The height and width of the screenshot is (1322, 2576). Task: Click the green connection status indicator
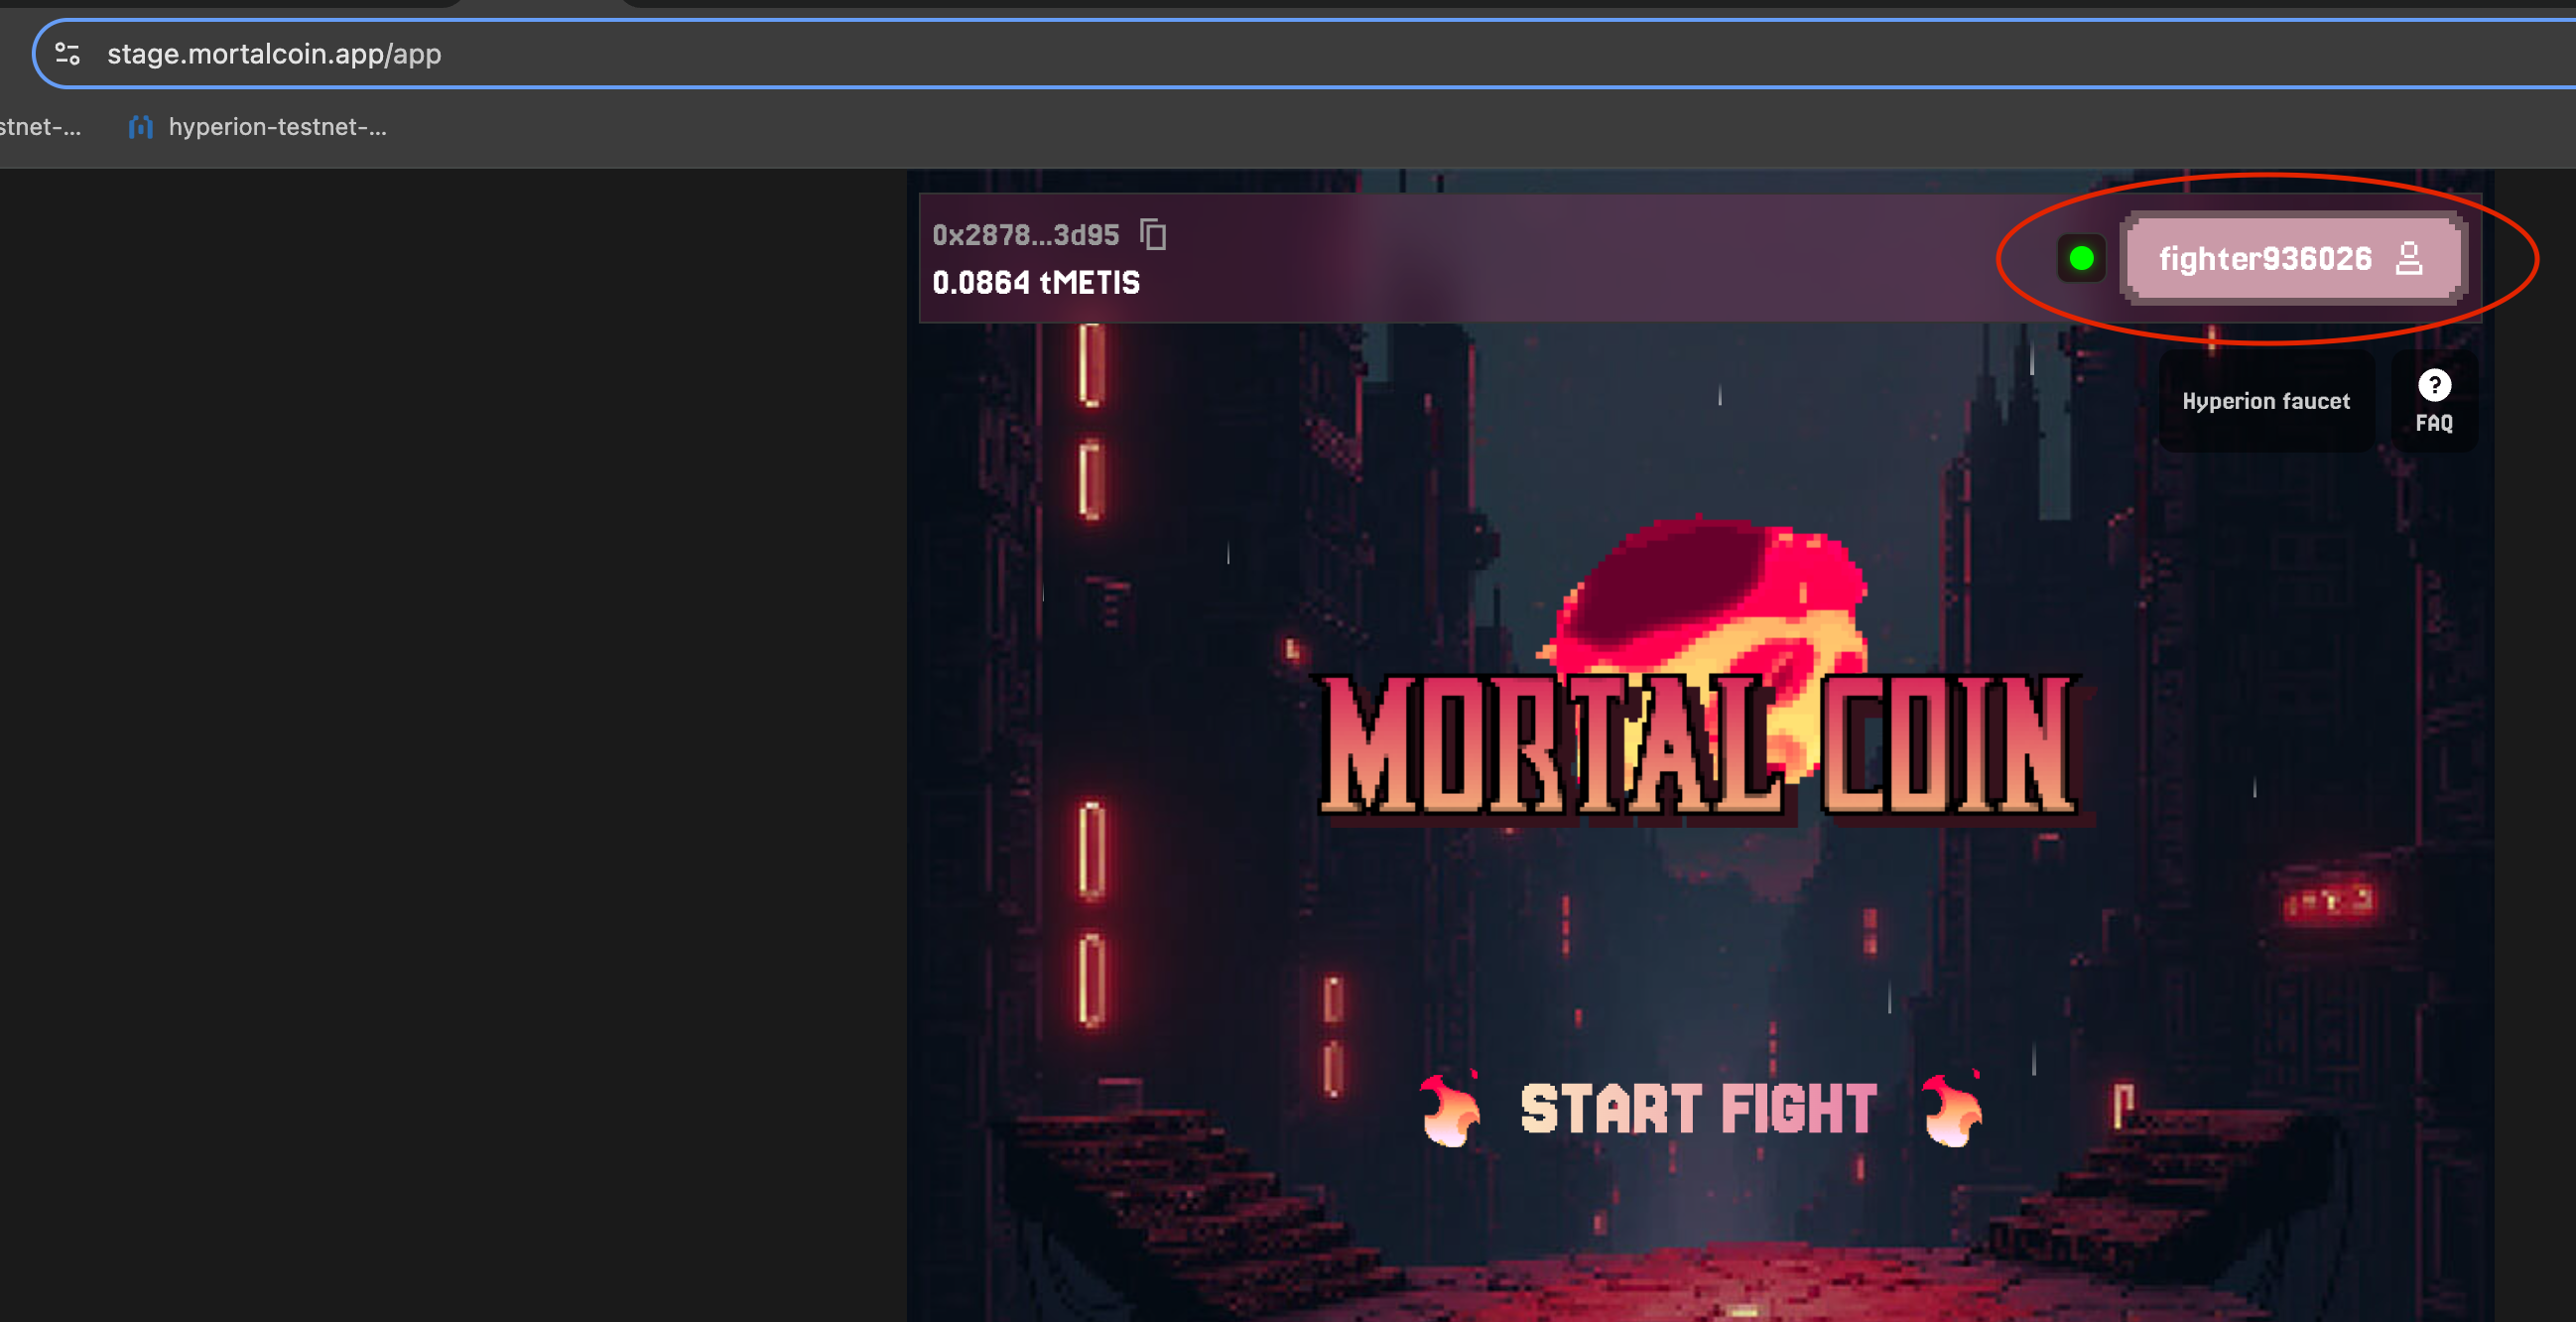2081,259
